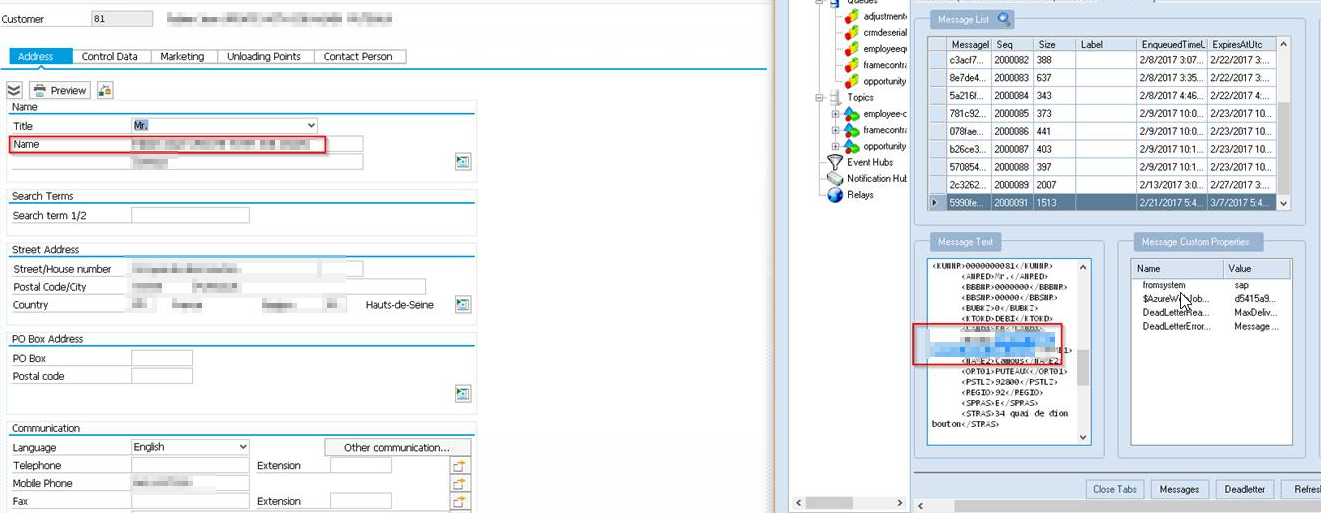
Task: Click the Label column header
Action: (1107, 44)
